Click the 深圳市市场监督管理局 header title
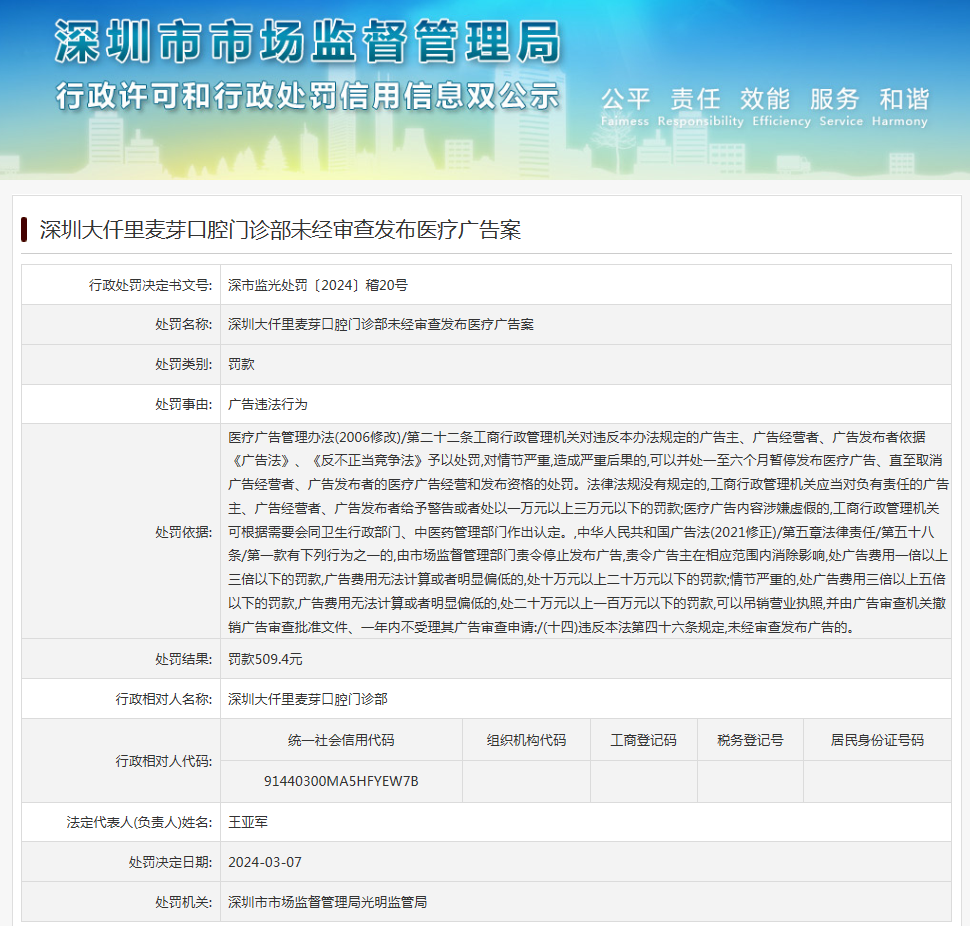The image size is (970, 926). tap(306, 42)
